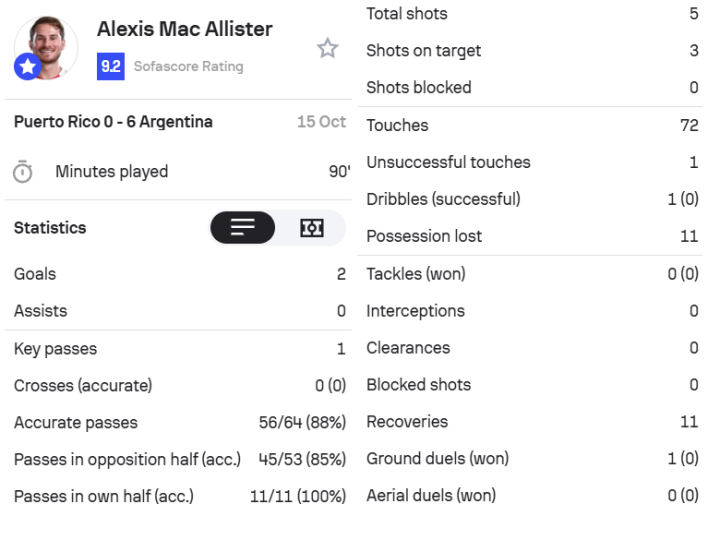Select the Recoveries stat row
This screenshot has width=720, height=540.
point(531,422)
